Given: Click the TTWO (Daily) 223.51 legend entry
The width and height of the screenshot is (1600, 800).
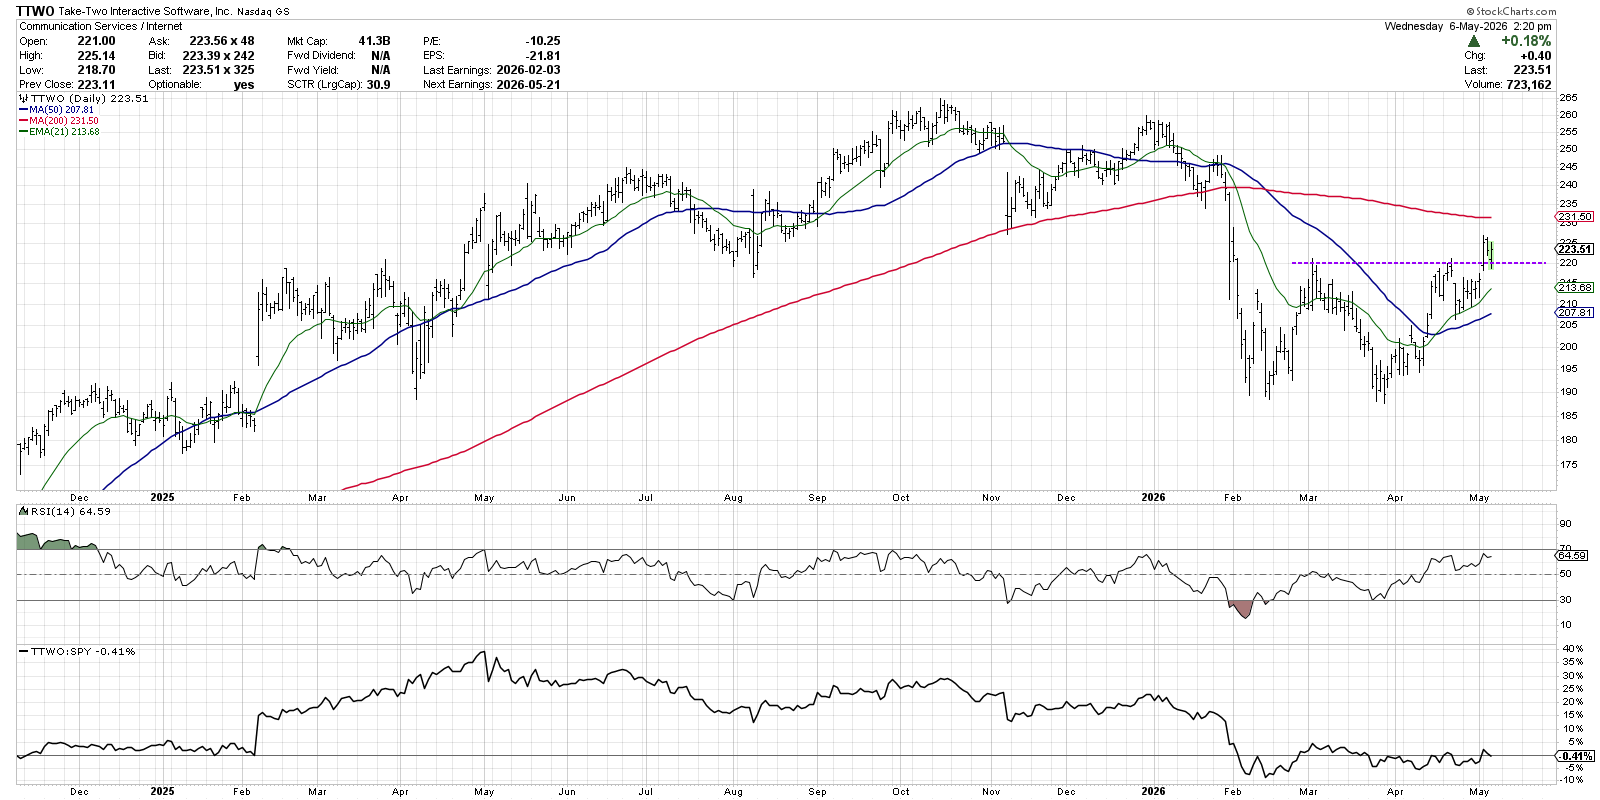Looking at the screenshot, I should (89, 99).
